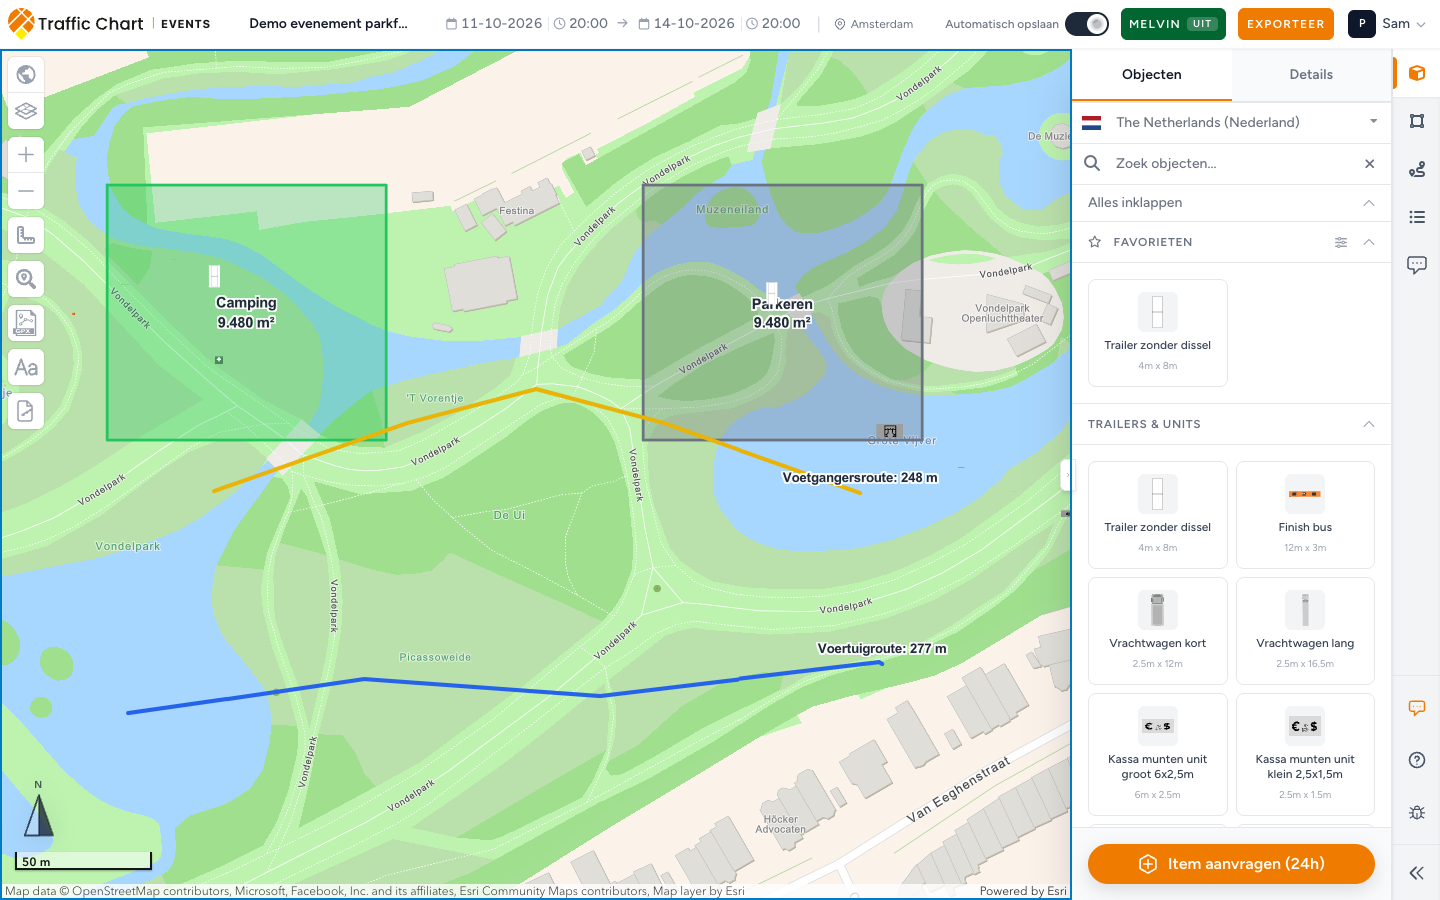The image size is (1440, 900).
Task: Select the Vrachtwagen kort object
Action: click(1158, 631)
